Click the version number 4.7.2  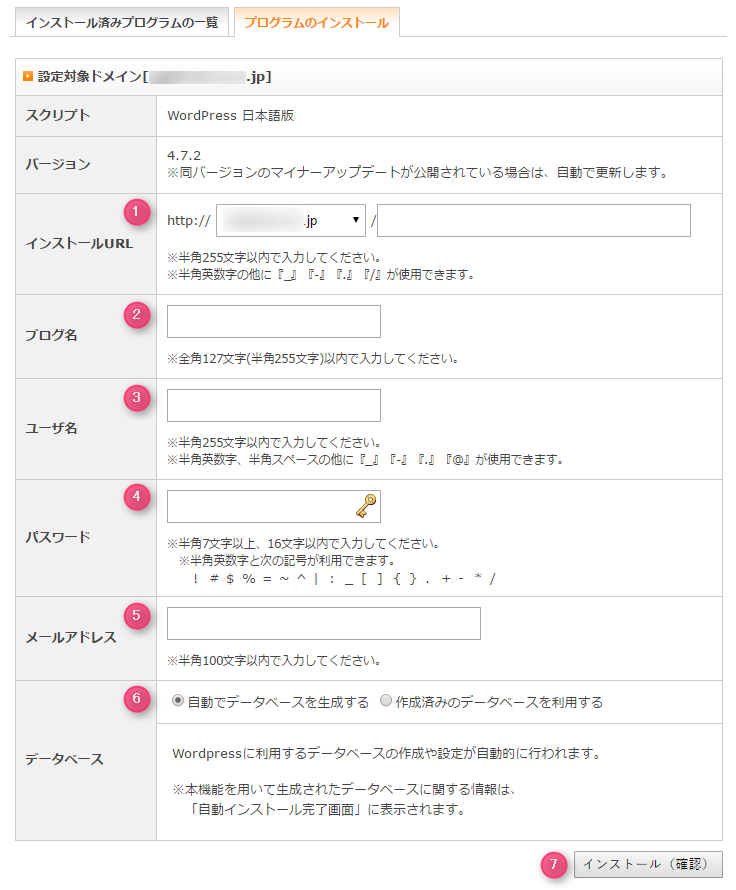point(184,155)
